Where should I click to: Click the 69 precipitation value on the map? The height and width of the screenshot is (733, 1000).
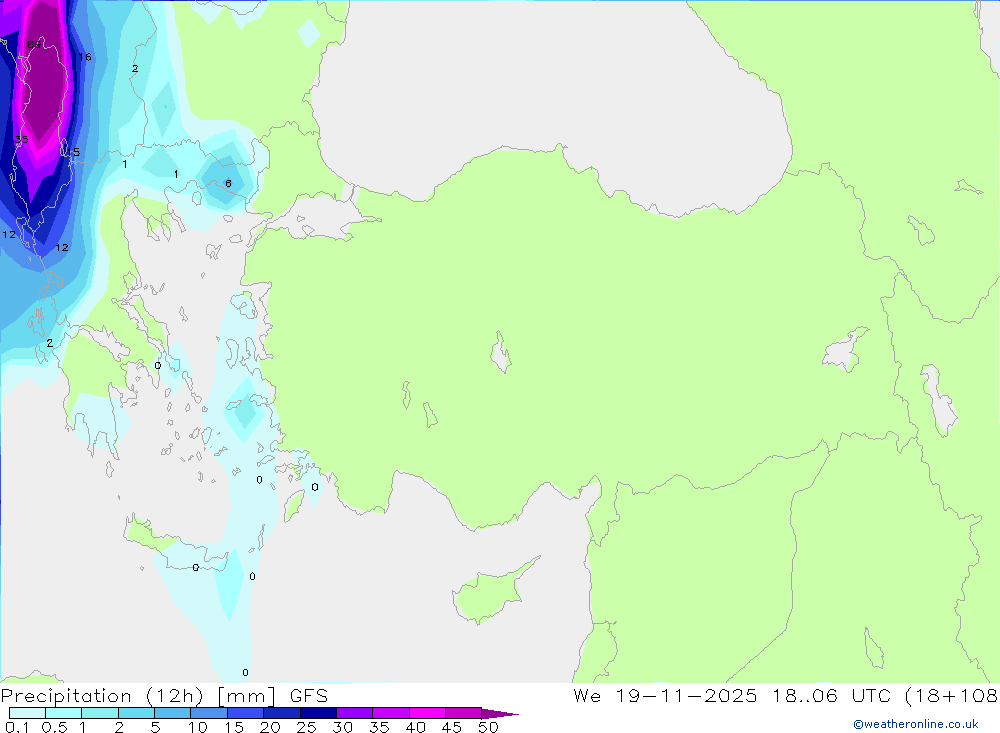[x=34, y=44]
